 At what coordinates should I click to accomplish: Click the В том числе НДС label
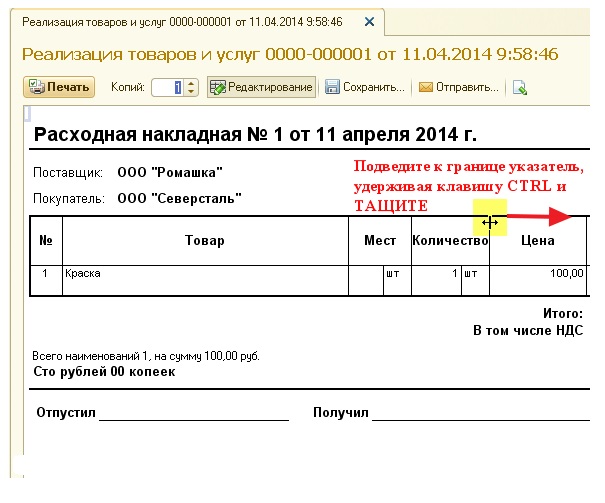pos(528,331)
